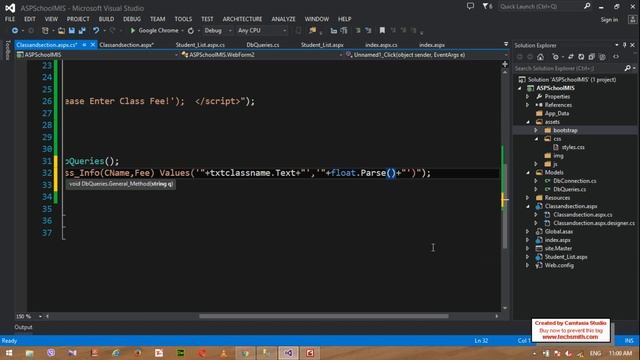Click Solution Explorer Refresh icon
This screenshot has width=640, height=360.
[581, 57]
